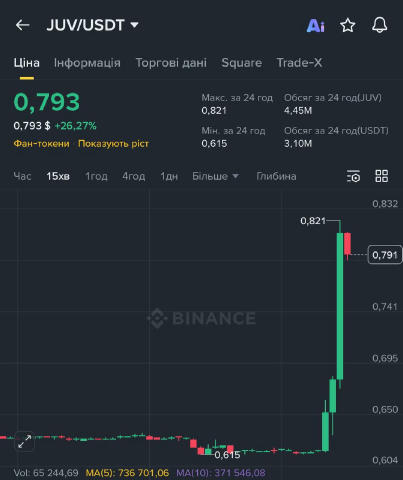Switch to the Інформація tab

87,63
